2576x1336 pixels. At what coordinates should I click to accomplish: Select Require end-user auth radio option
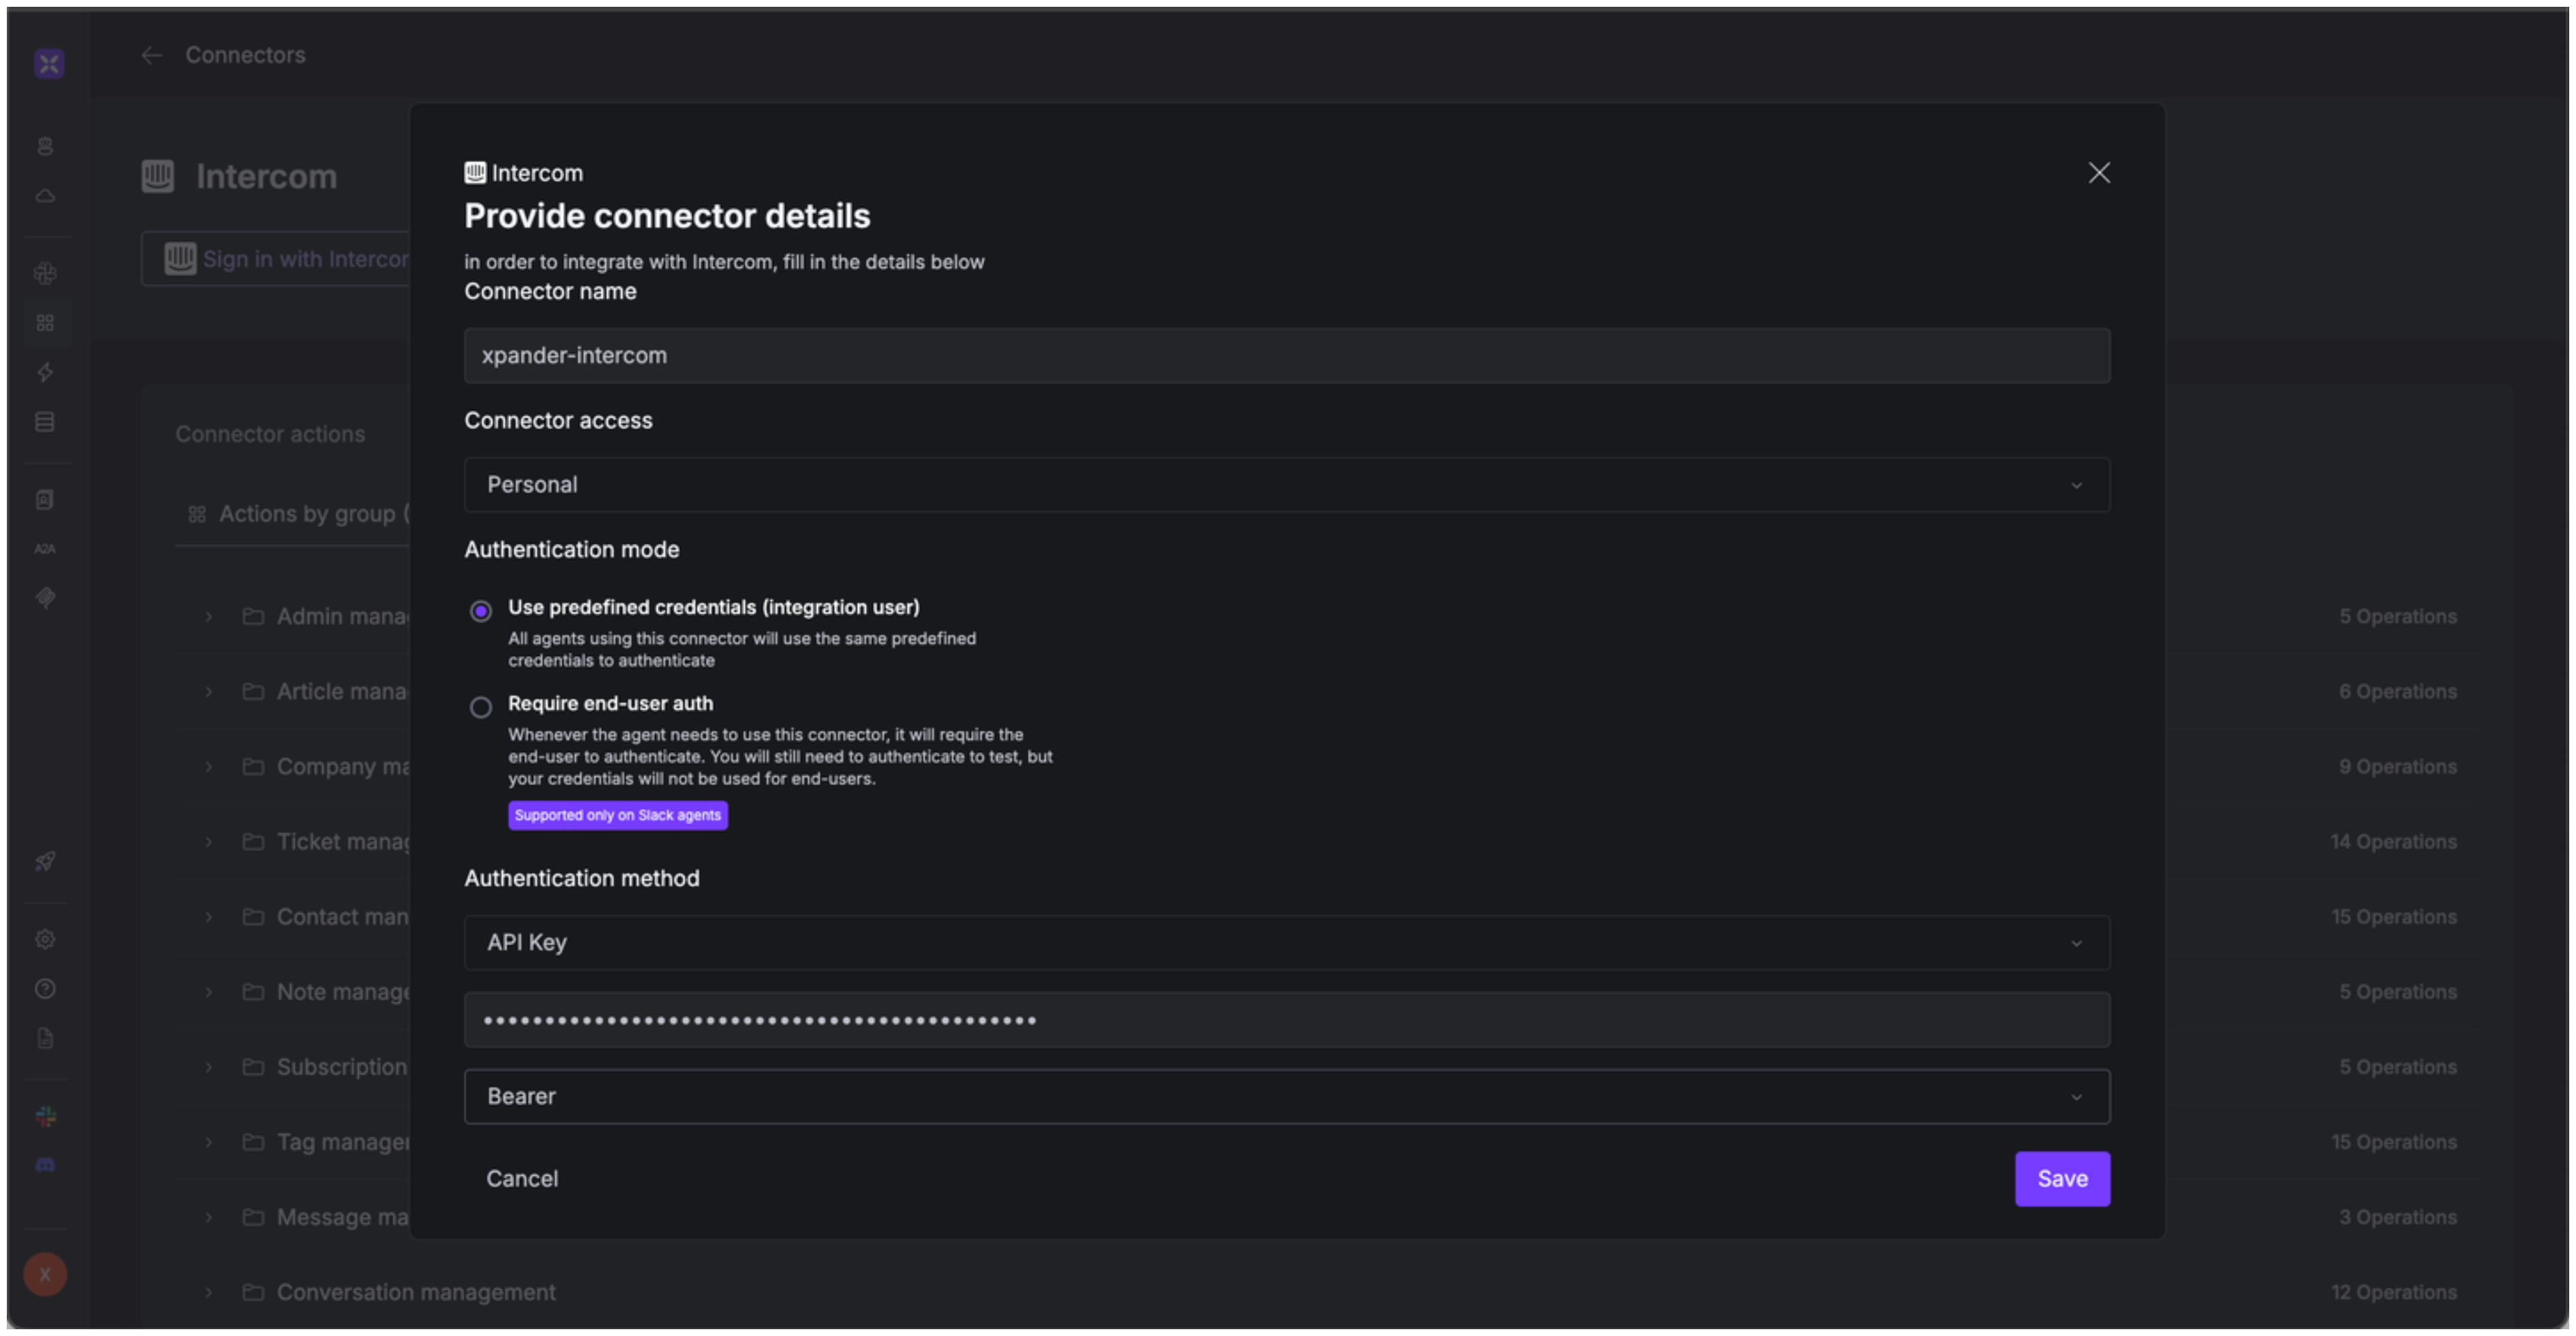click(481, 707)
